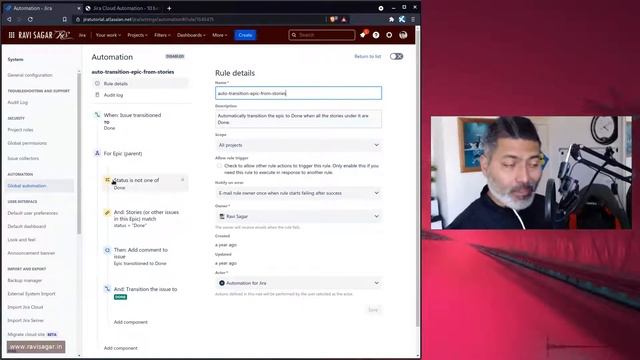Open Issue collectors in sidebar
Image resolution: width=640 pixels, height=360 pixels.
(23, 158)
